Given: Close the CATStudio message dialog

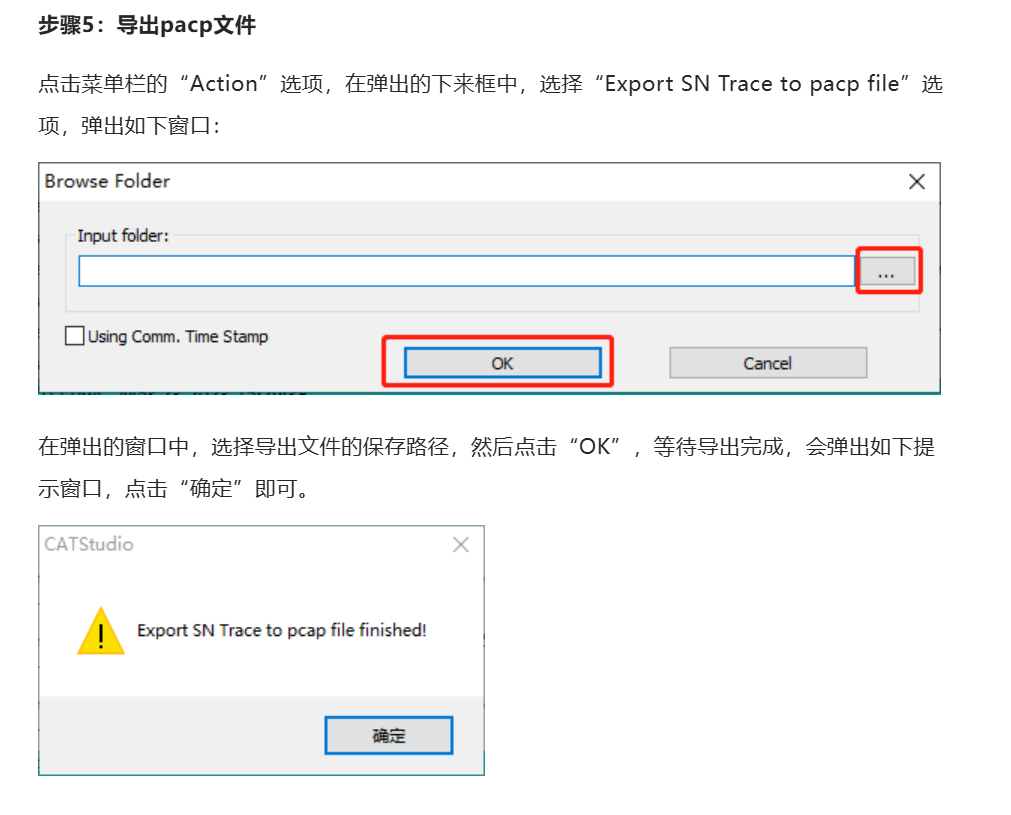Looking at the screenshot, I should (x=460, y=545).
